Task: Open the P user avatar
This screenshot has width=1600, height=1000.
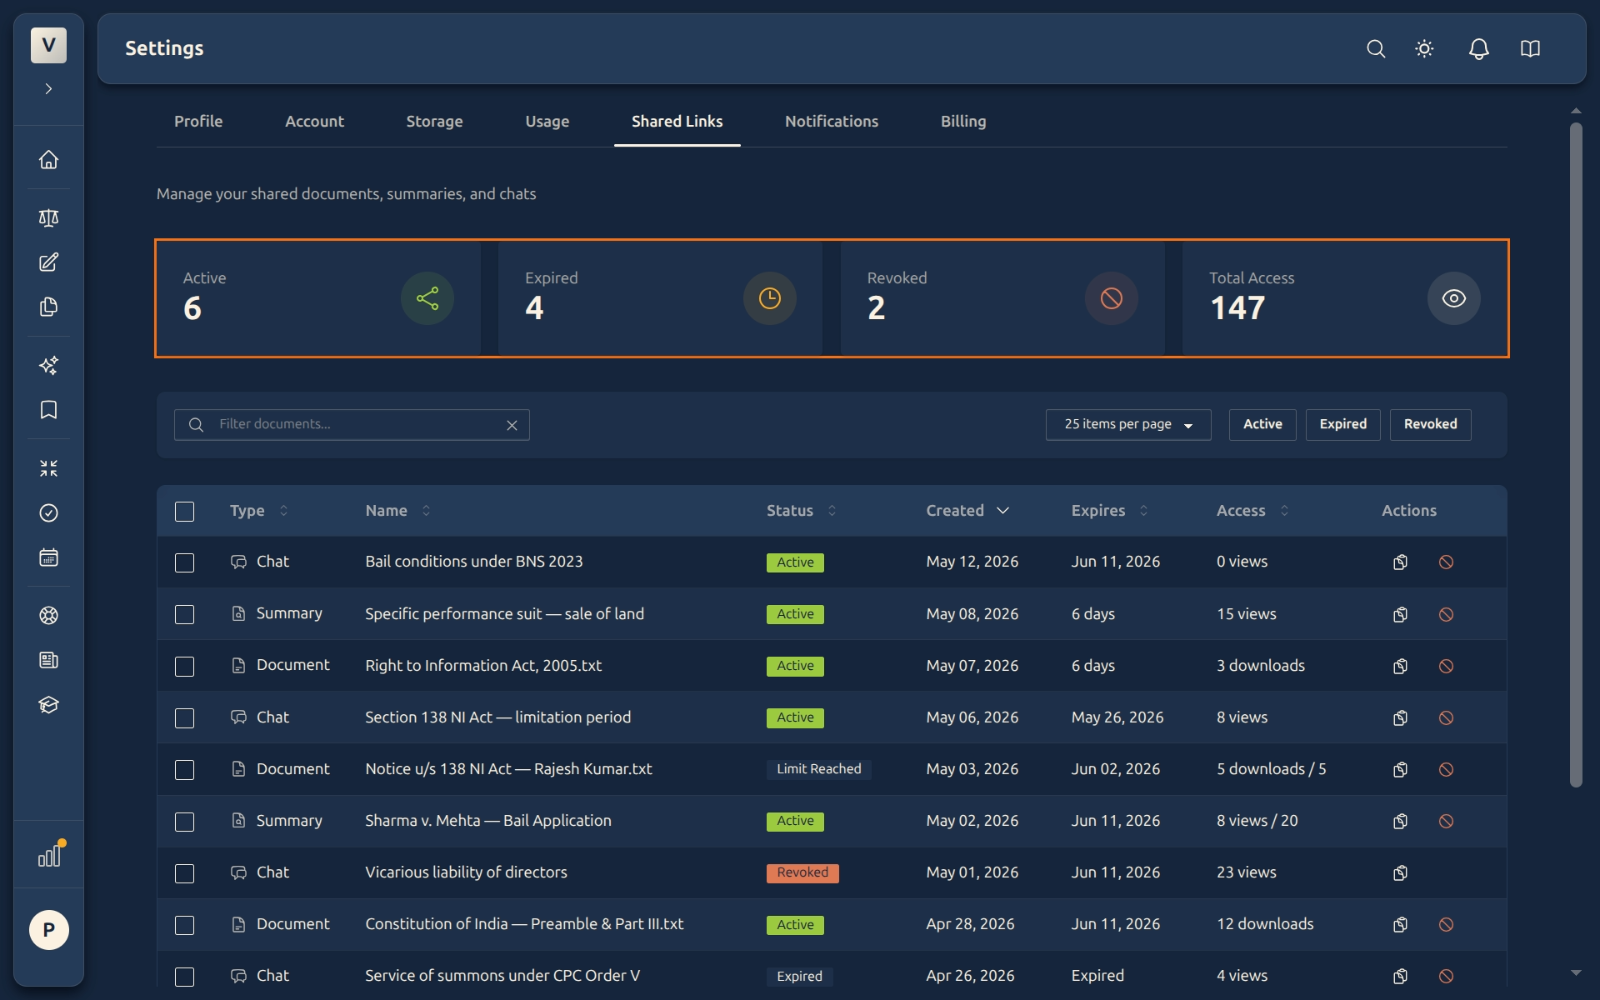Action: [48, 930]
